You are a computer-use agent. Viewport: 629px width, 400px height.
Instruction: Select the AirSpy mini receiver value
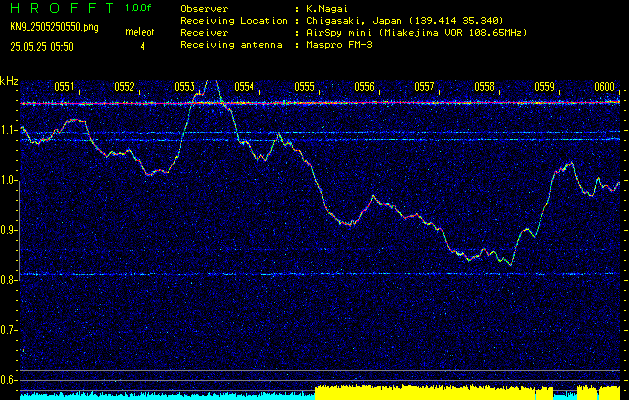point(415,32)
